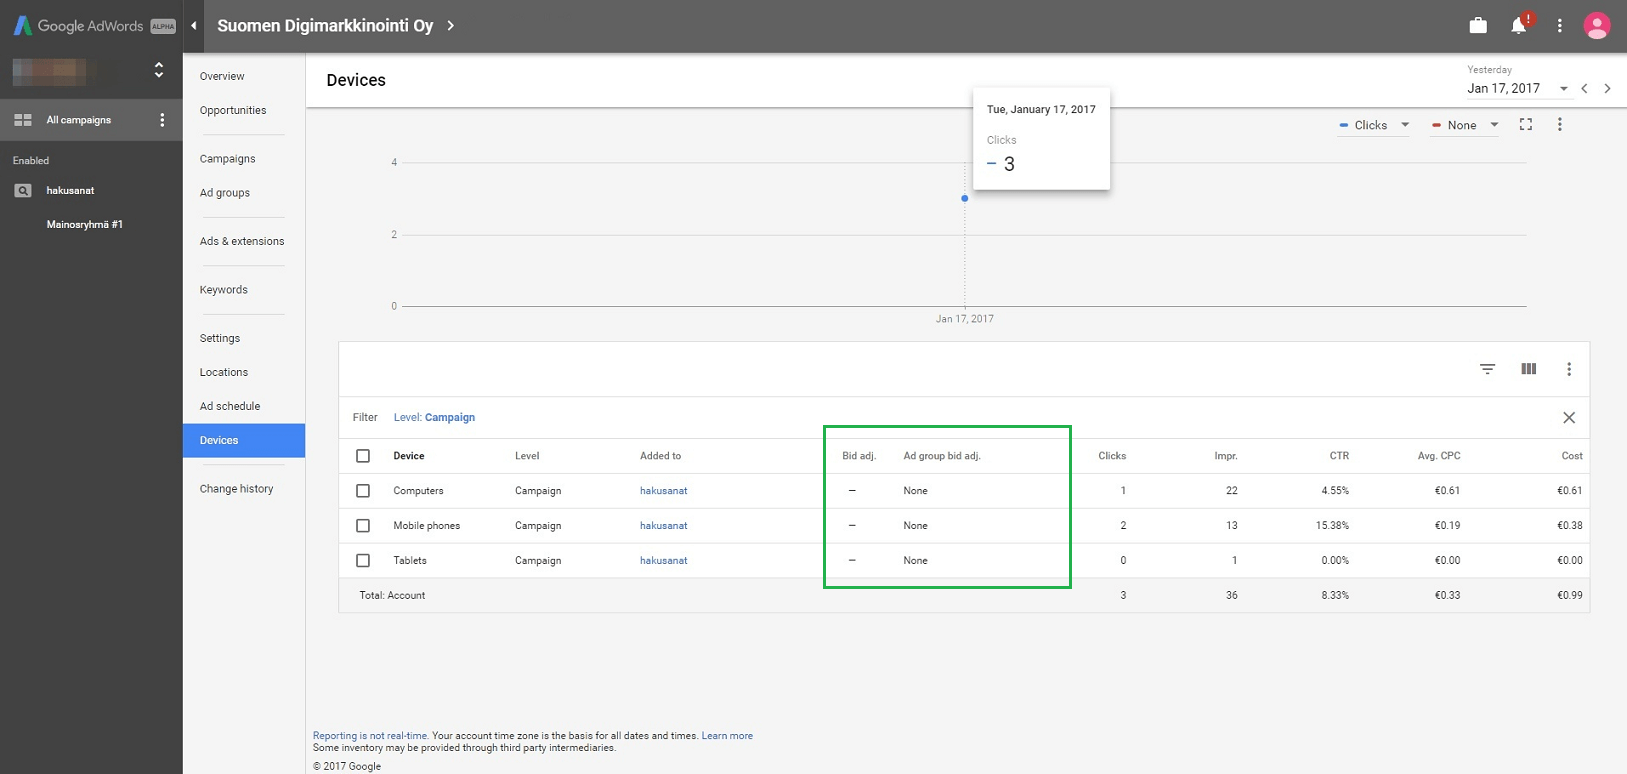Sort by Cost column header
The image size is (1627, 774).
1572,456
